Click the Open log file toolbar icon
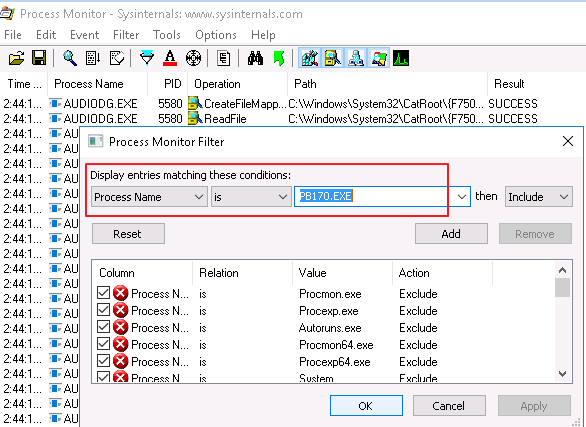The height and width of the screenshot is (427, 586). [x=16, y=58]
